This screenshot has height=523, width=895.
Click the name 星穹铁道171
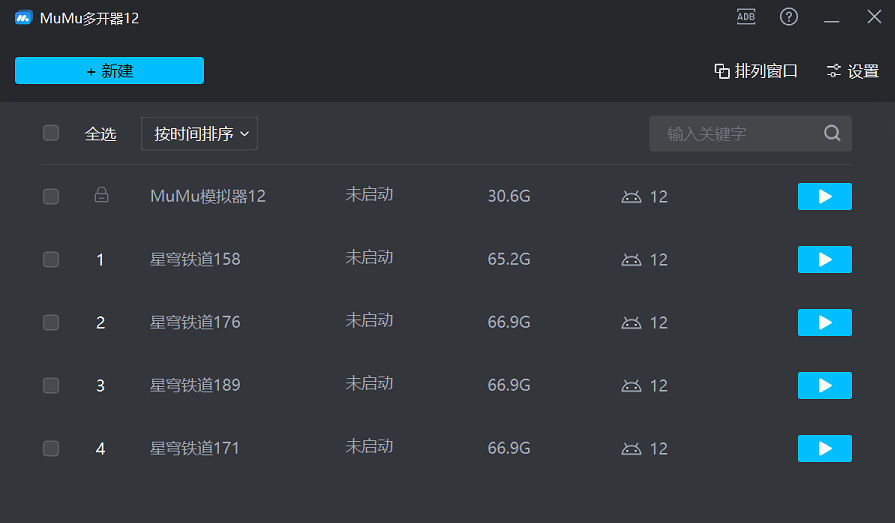[x=195, y=448]
